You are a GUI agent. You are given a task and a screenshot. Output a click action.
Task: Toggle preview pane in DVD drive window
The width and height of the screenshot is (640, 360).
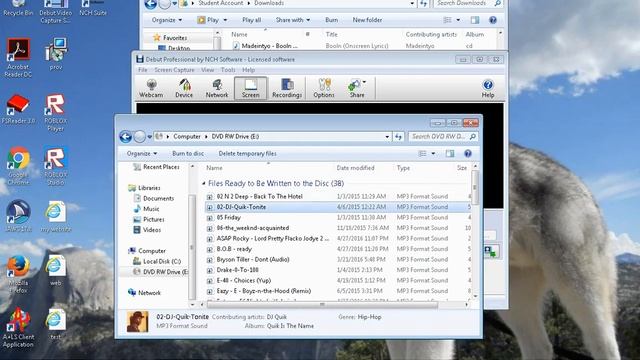450,153
